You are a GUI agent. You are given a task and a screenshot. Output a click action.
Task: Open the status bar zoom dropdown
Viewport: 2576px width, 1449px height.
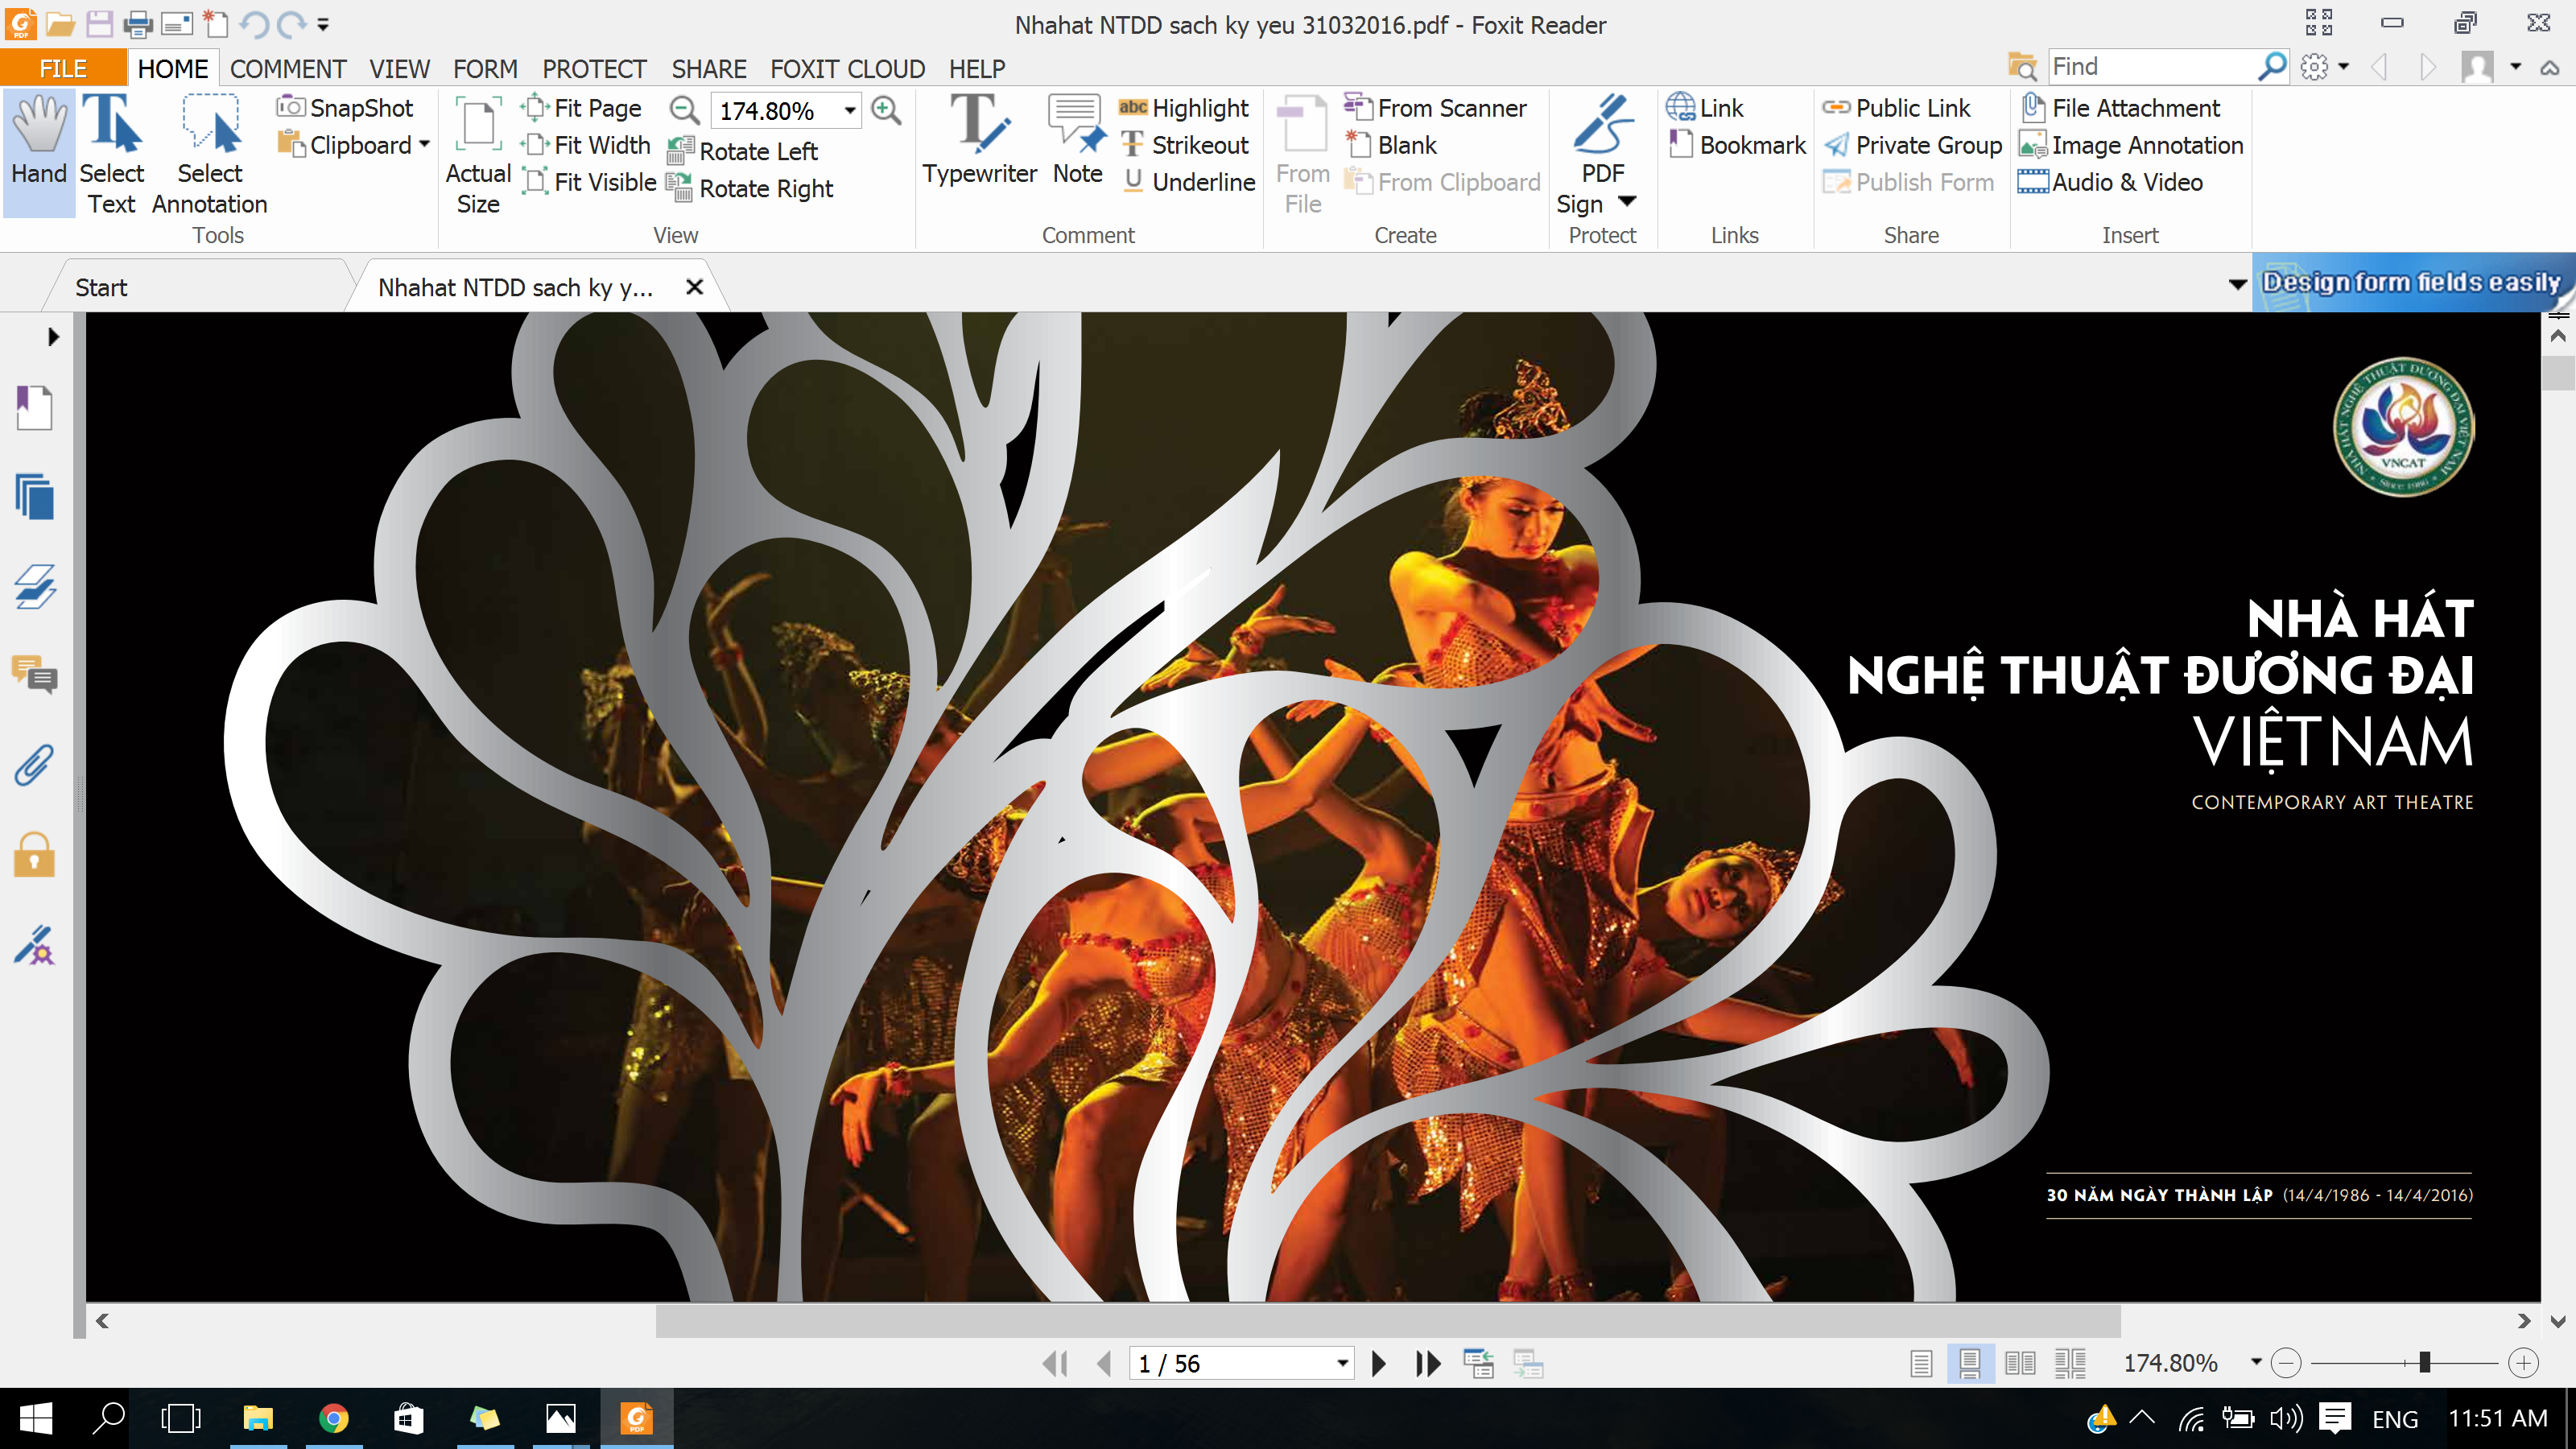point(2256,1362)
